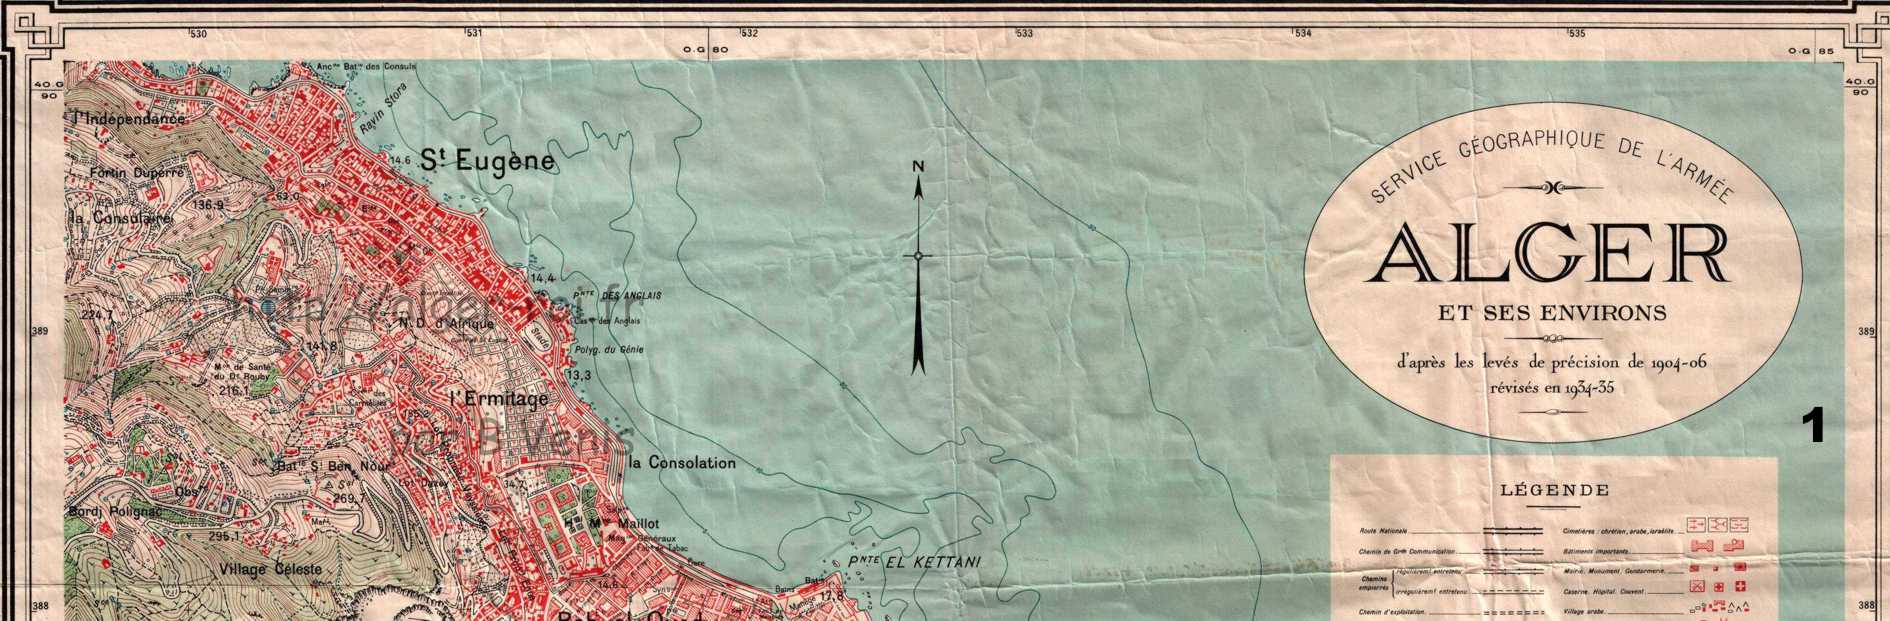
Task: Click the '269.7' elevation value
Action: pyautogui.click(x=349, y=497)
